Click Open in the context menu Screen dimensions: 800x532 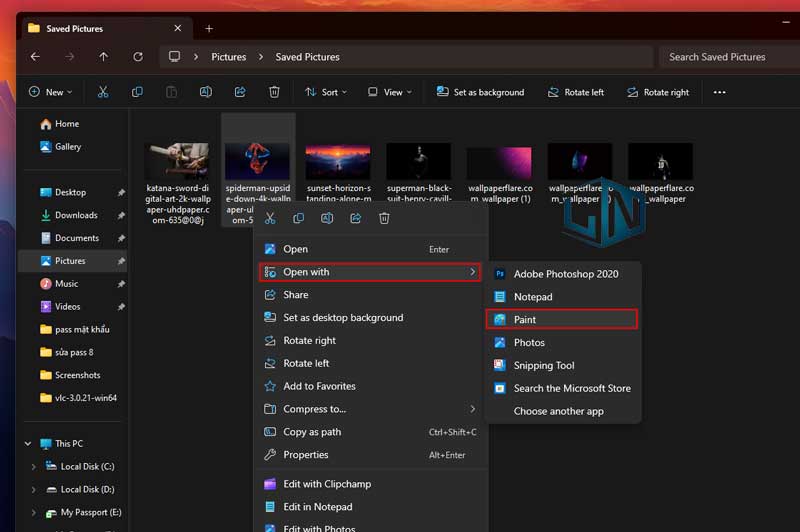pyautogui.click(x=370, y=249)
